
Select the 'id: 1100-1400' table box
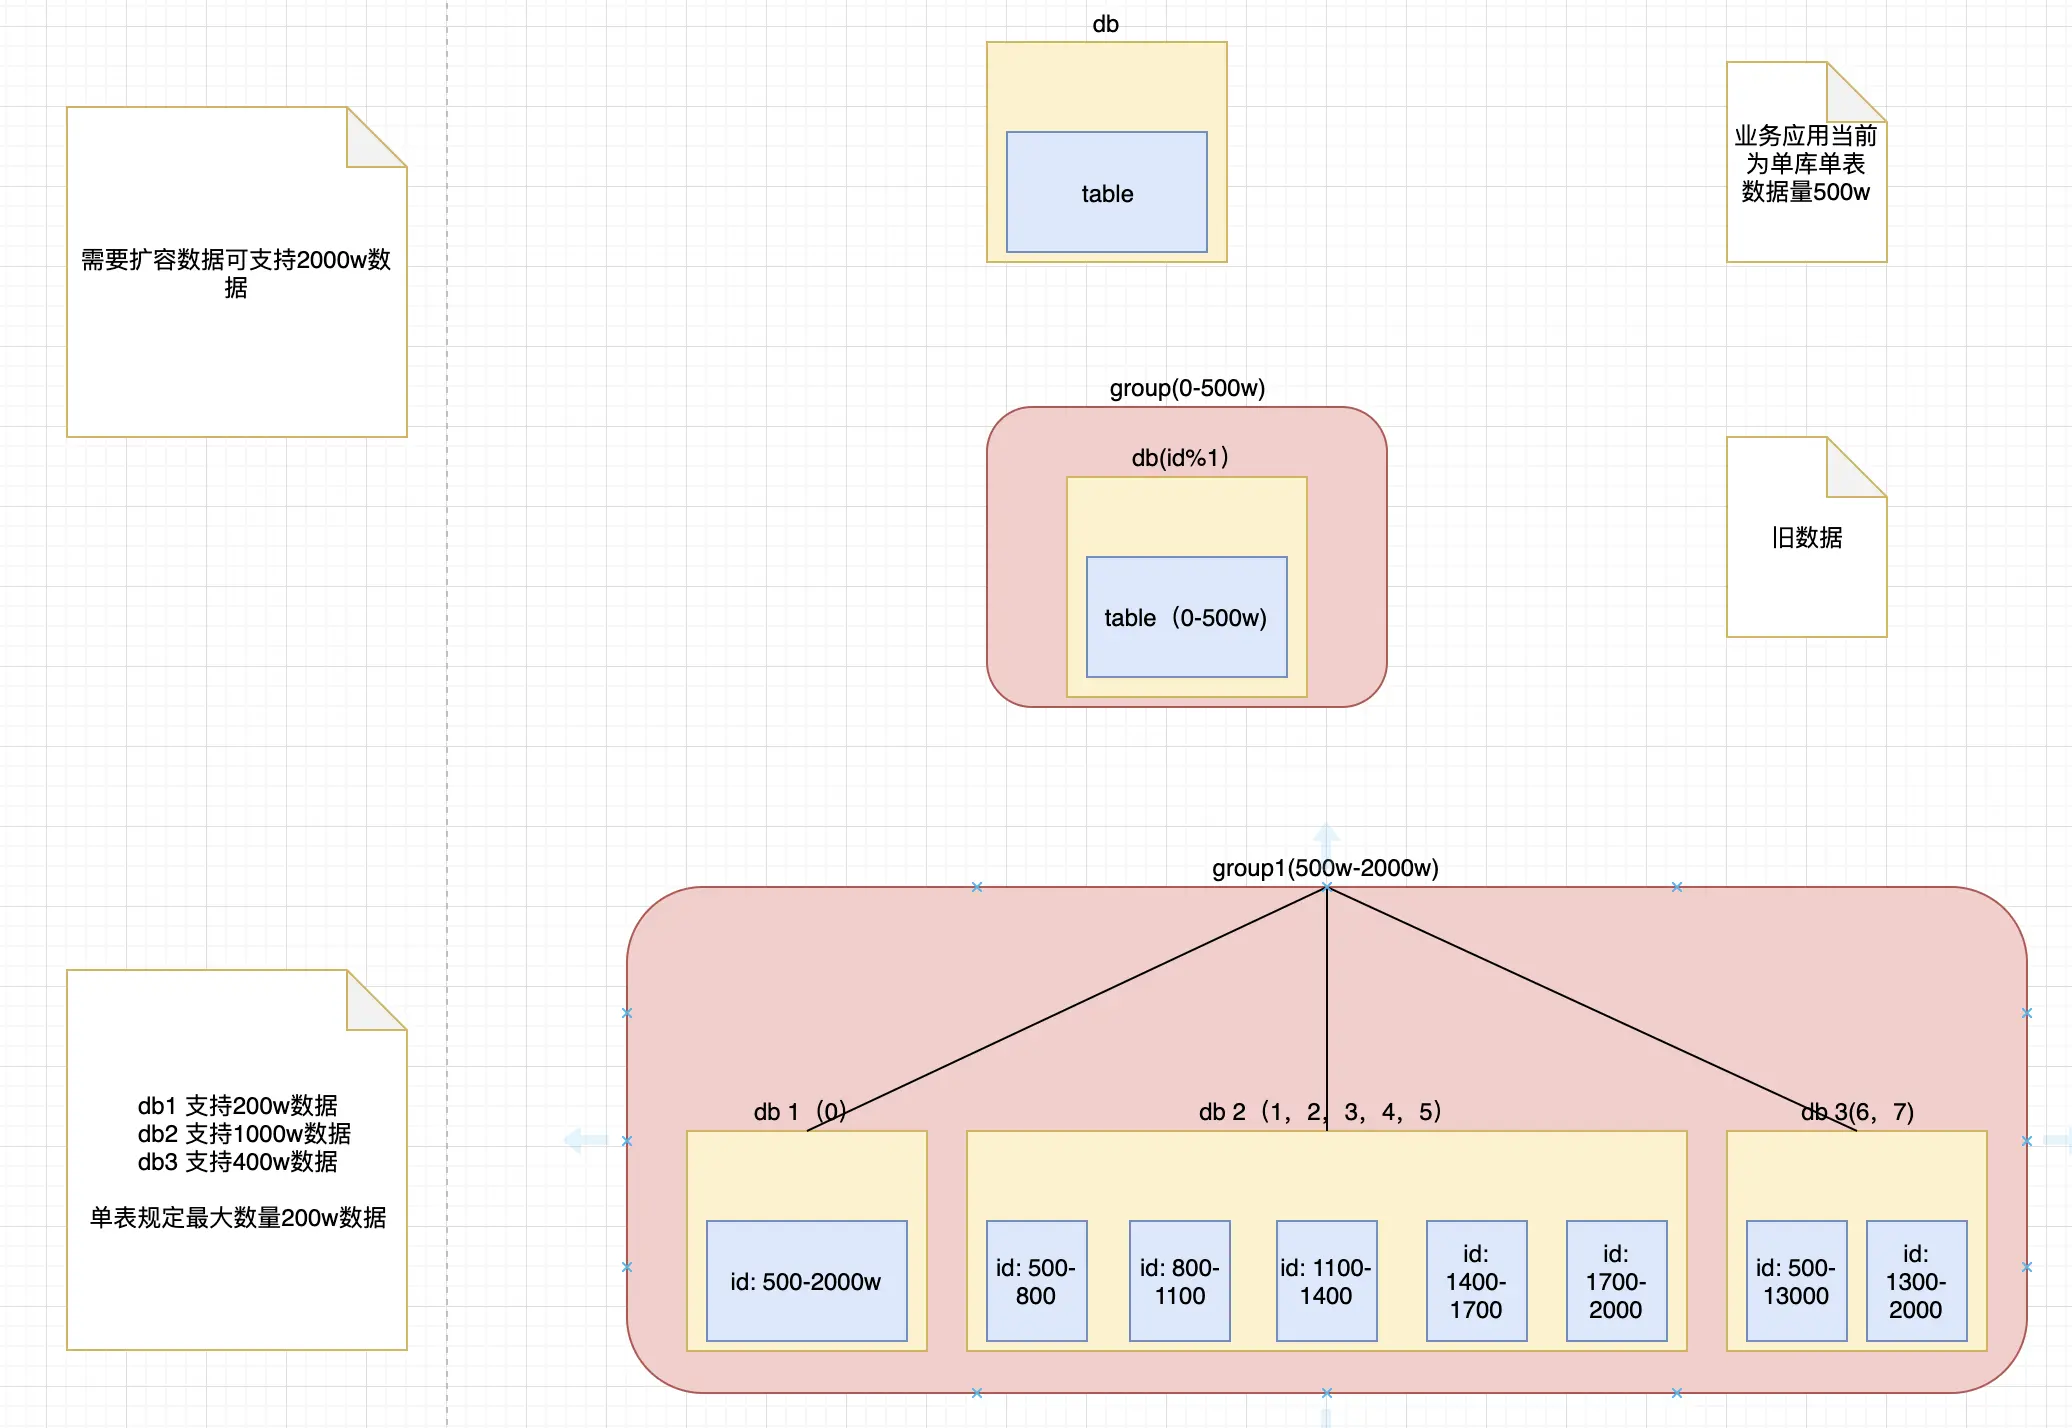coord(1326,1281)
